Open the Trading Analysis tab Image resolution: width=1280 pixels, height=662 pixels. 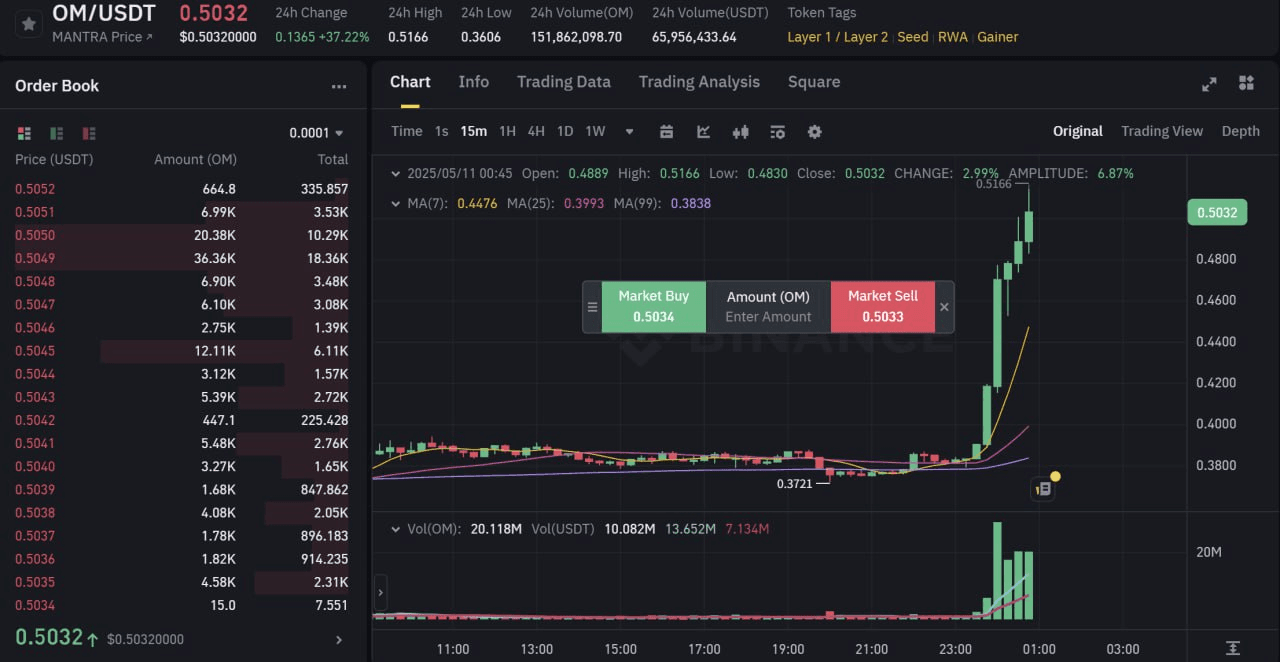[699, 82]
